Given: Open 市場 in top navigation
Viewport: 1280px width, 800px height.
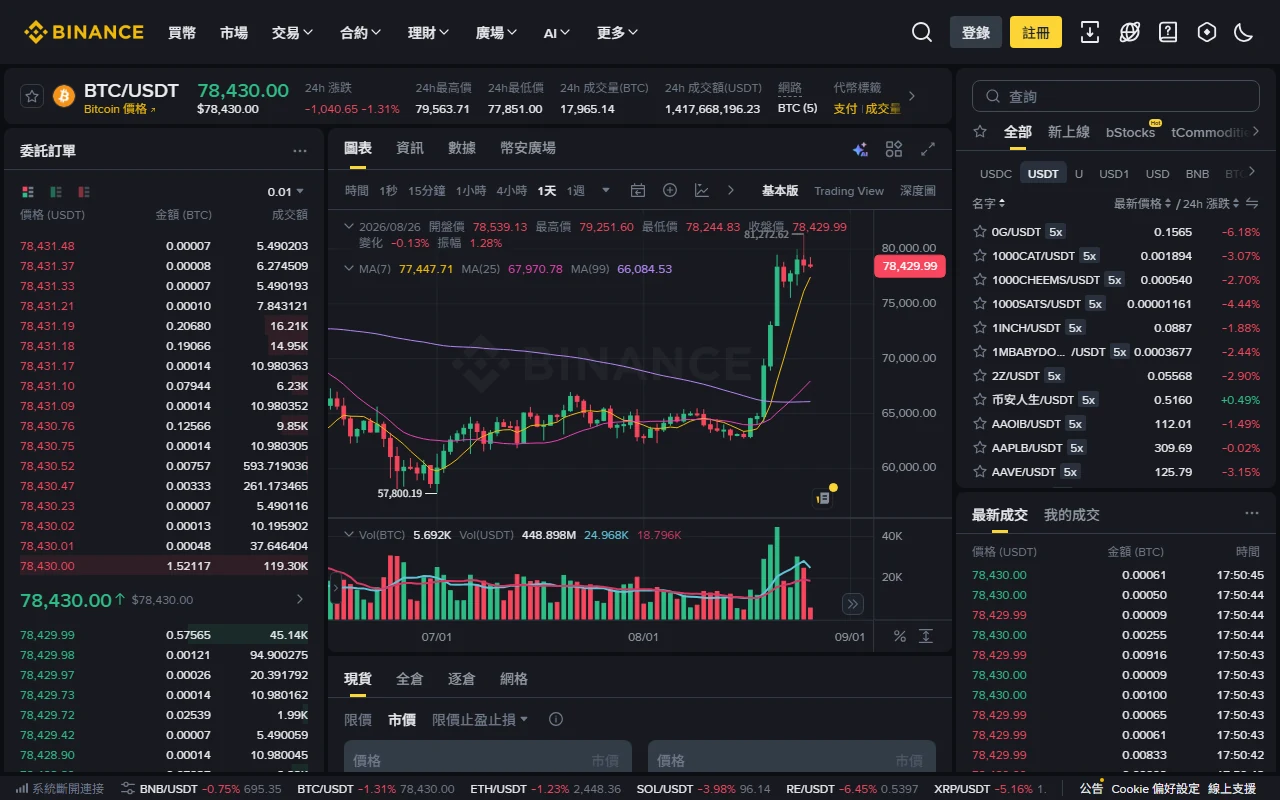Looking at the screenshot, I should (x=234, y=32).
